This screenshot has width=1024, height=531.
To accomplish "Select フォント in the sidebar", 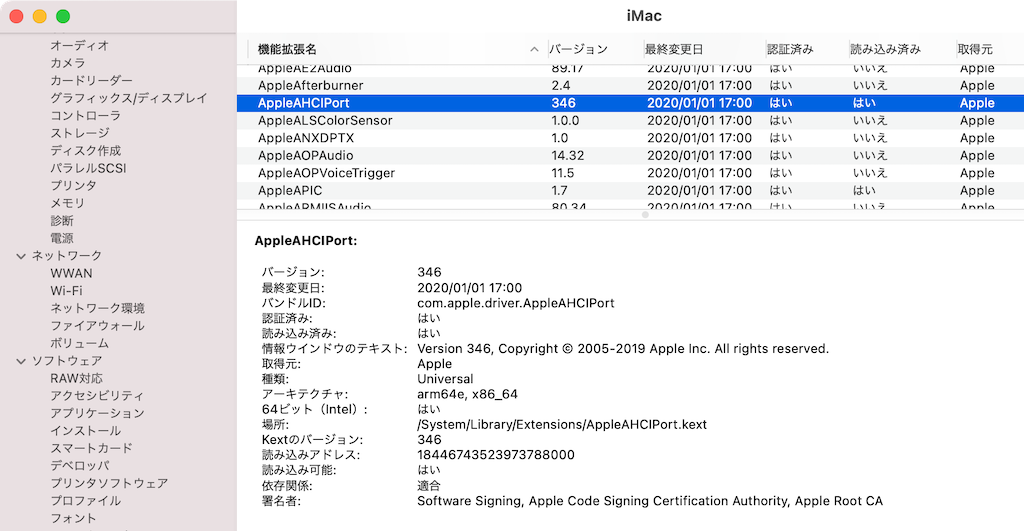I will 74,519.
